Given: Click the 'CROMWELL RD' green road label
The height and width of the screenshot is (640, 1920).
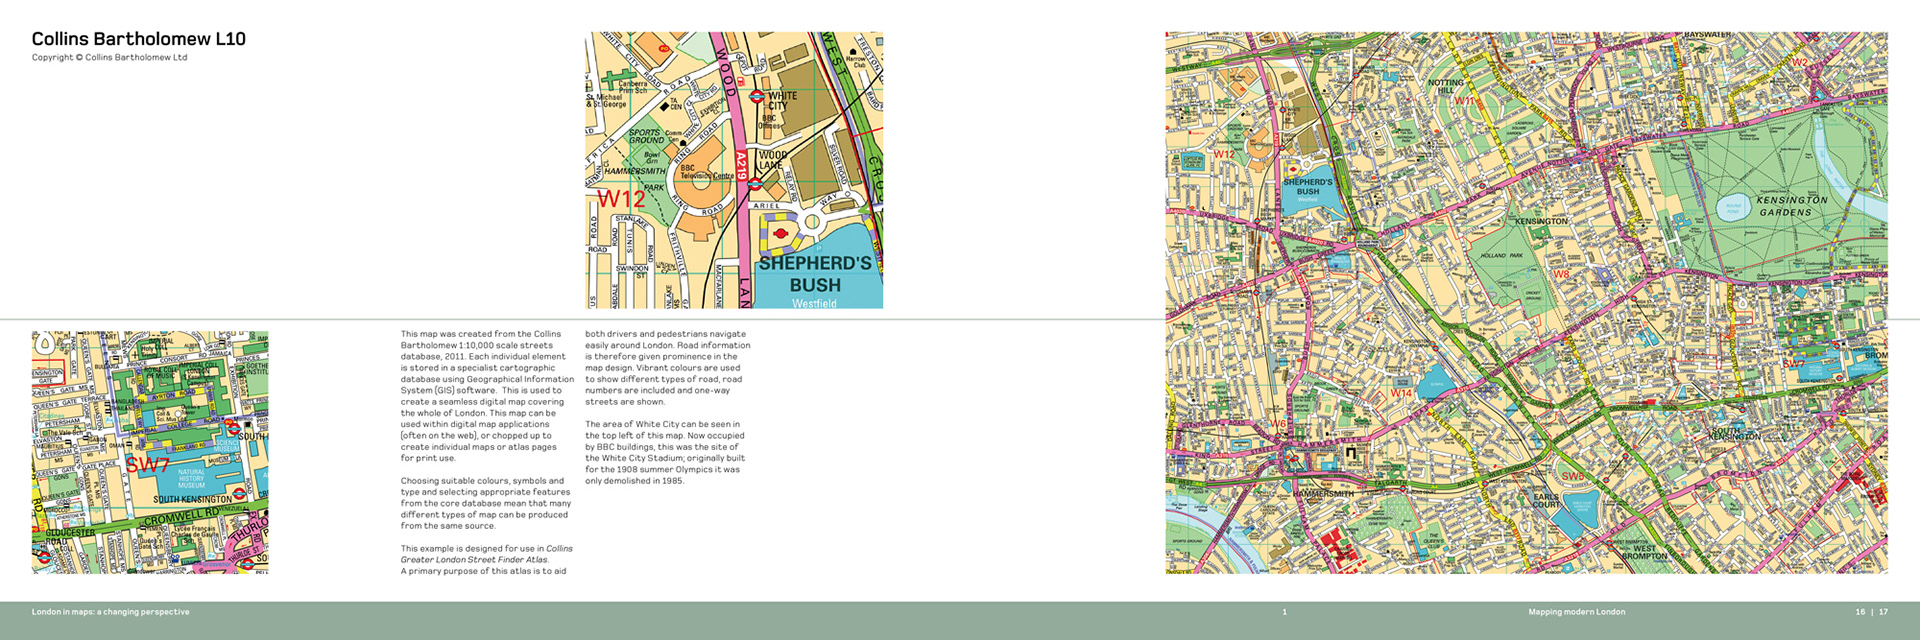Looking at the screenshot, I should [182, 518].
